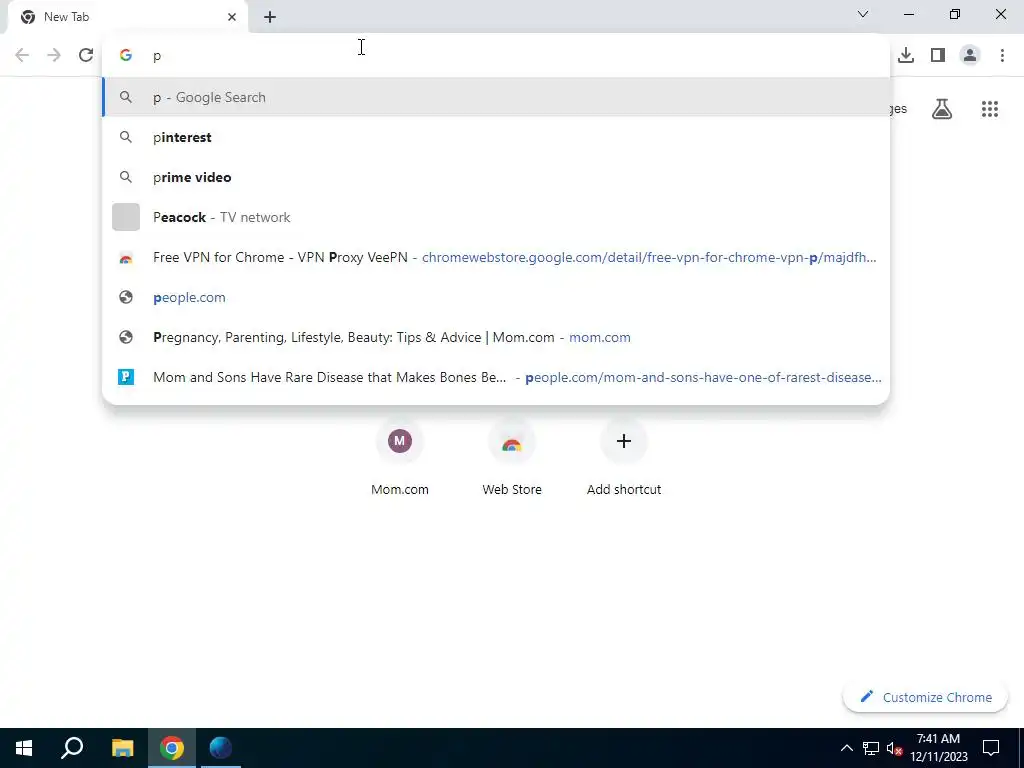The width and height of the screenshot is (1024, 768).
Task: Click the Peacock gray thumbnail icon
Action: [x=126, y=217]
